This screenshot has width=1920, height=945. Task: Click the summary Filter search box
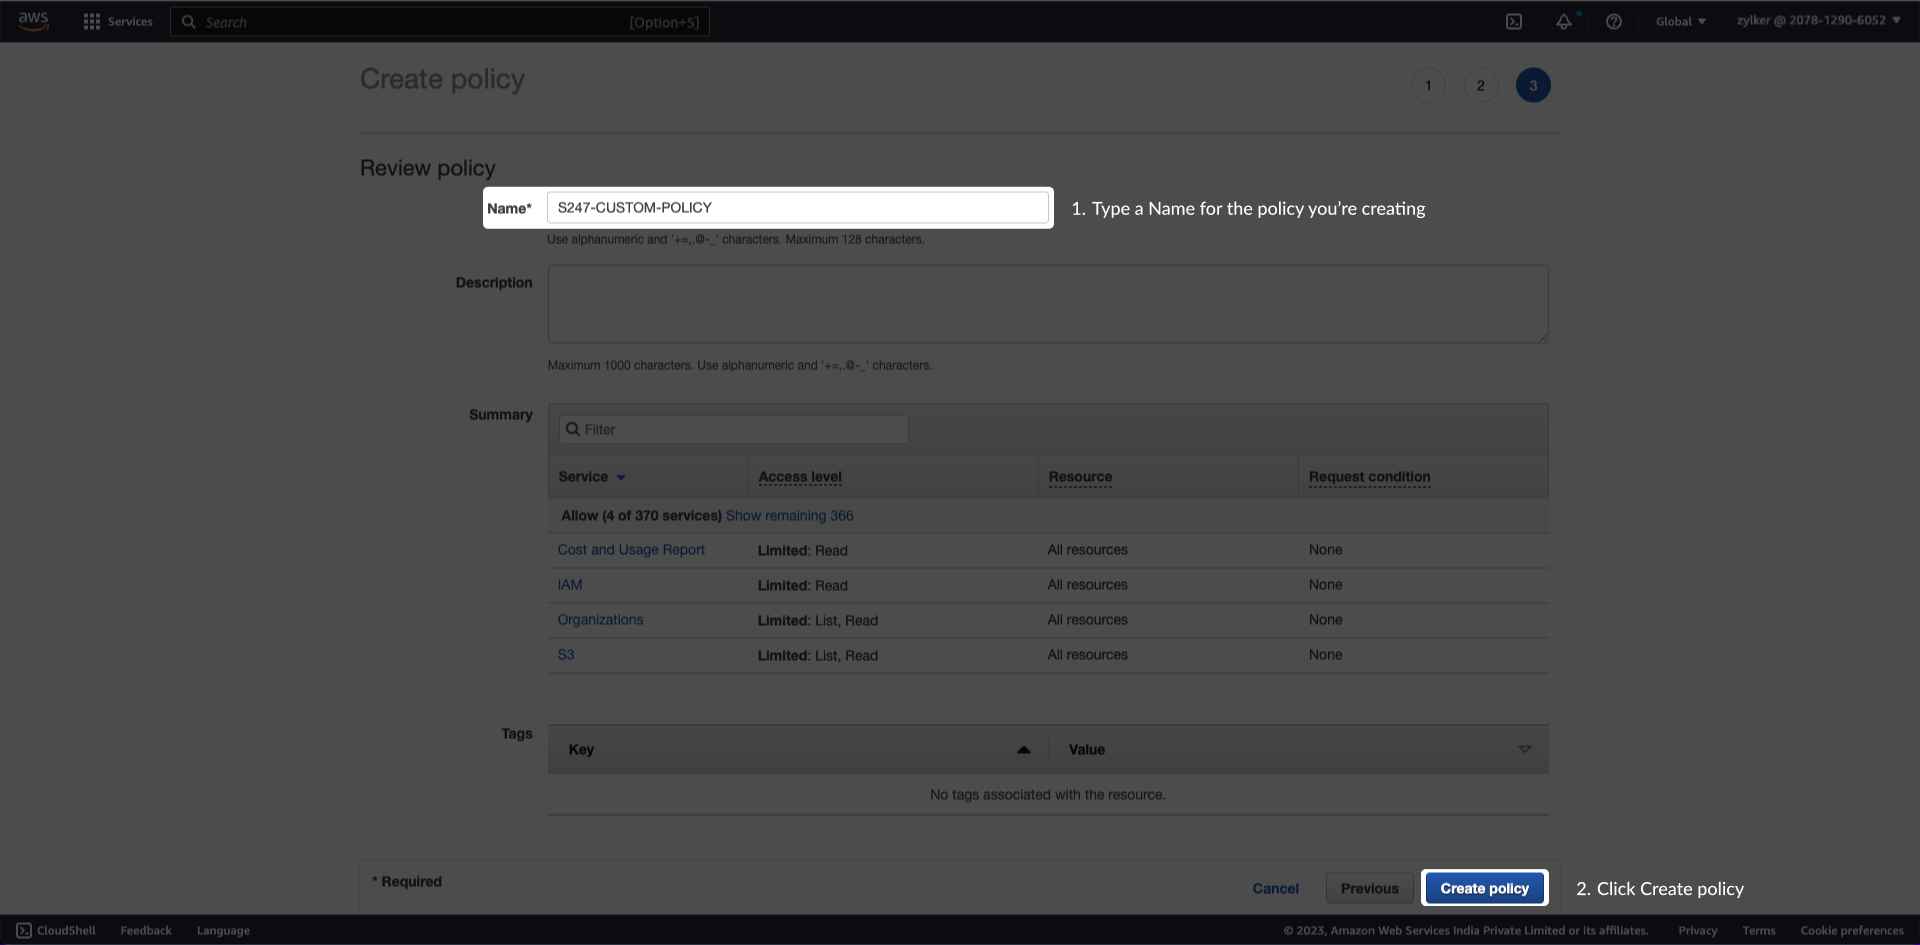point(740,430)
